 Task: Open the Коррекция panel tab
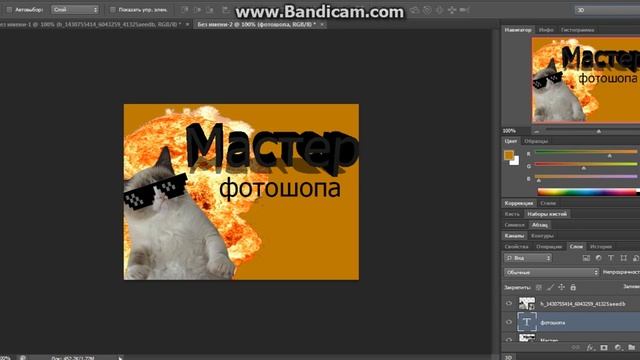[x=518, y=203]
